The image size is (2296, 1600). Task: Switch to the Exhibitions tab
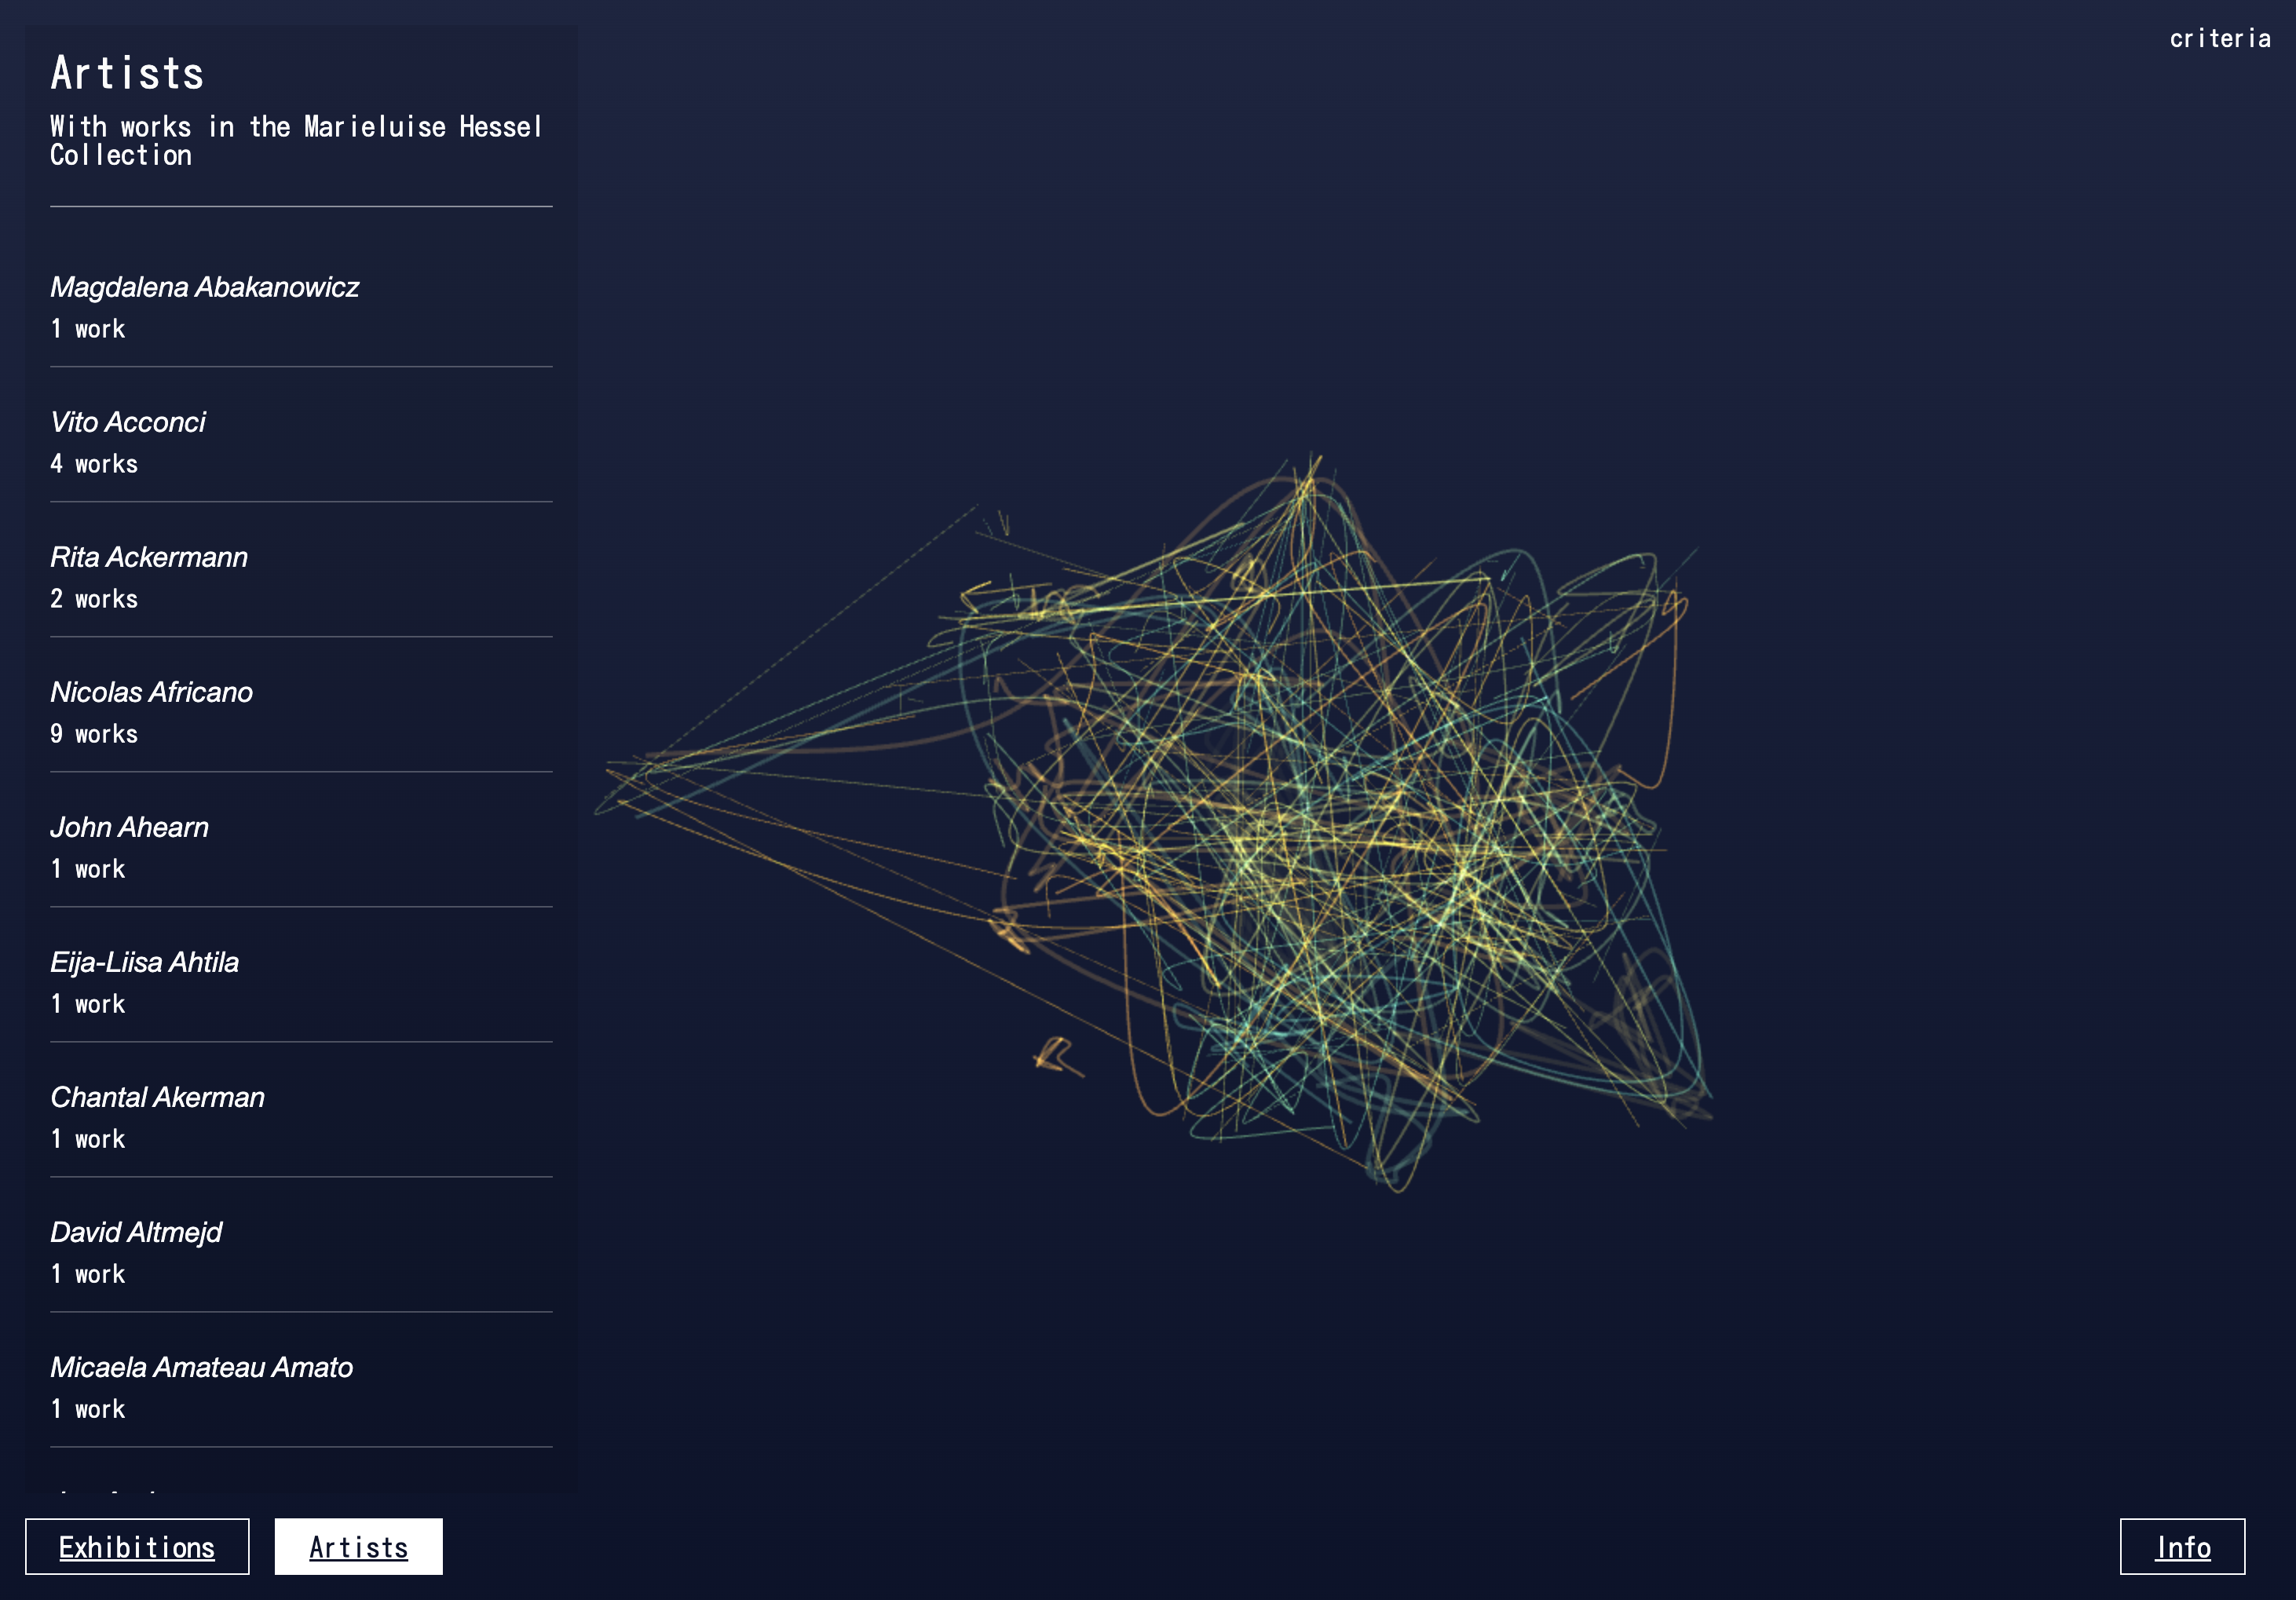pos(137,1547)
